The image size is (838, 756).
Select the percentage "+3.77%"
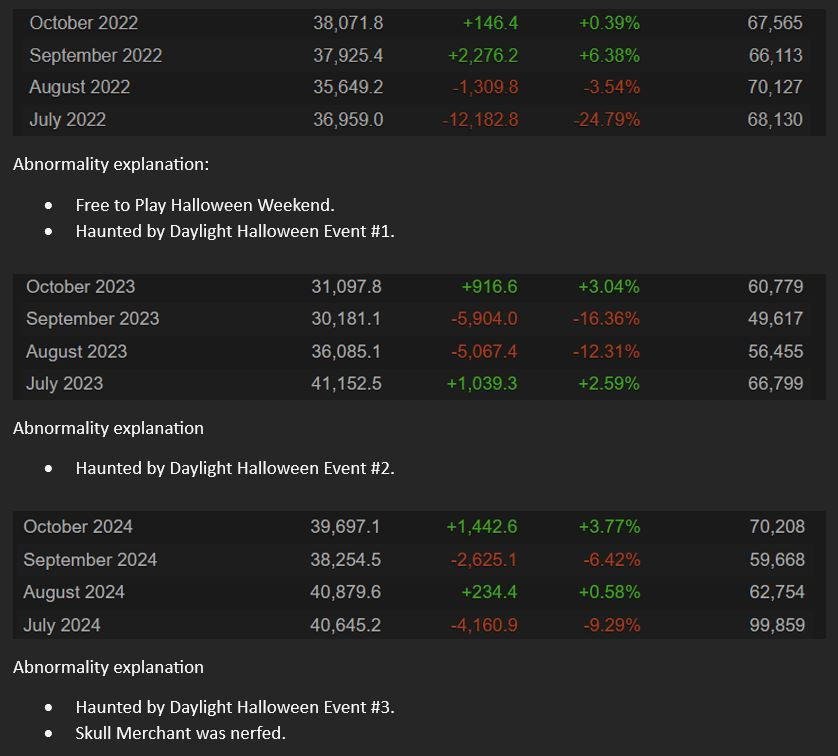(x=609, y=527)
